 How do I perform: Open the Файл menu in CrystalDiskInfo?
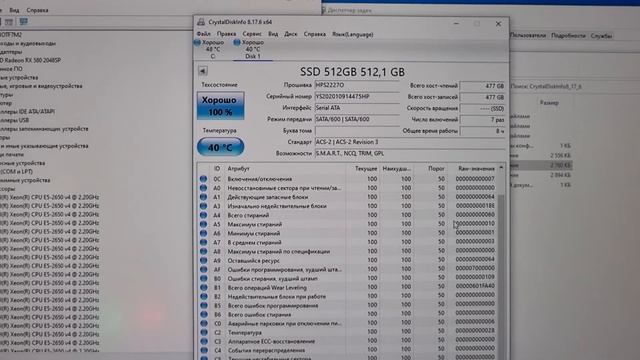click(x=203, y=34)
